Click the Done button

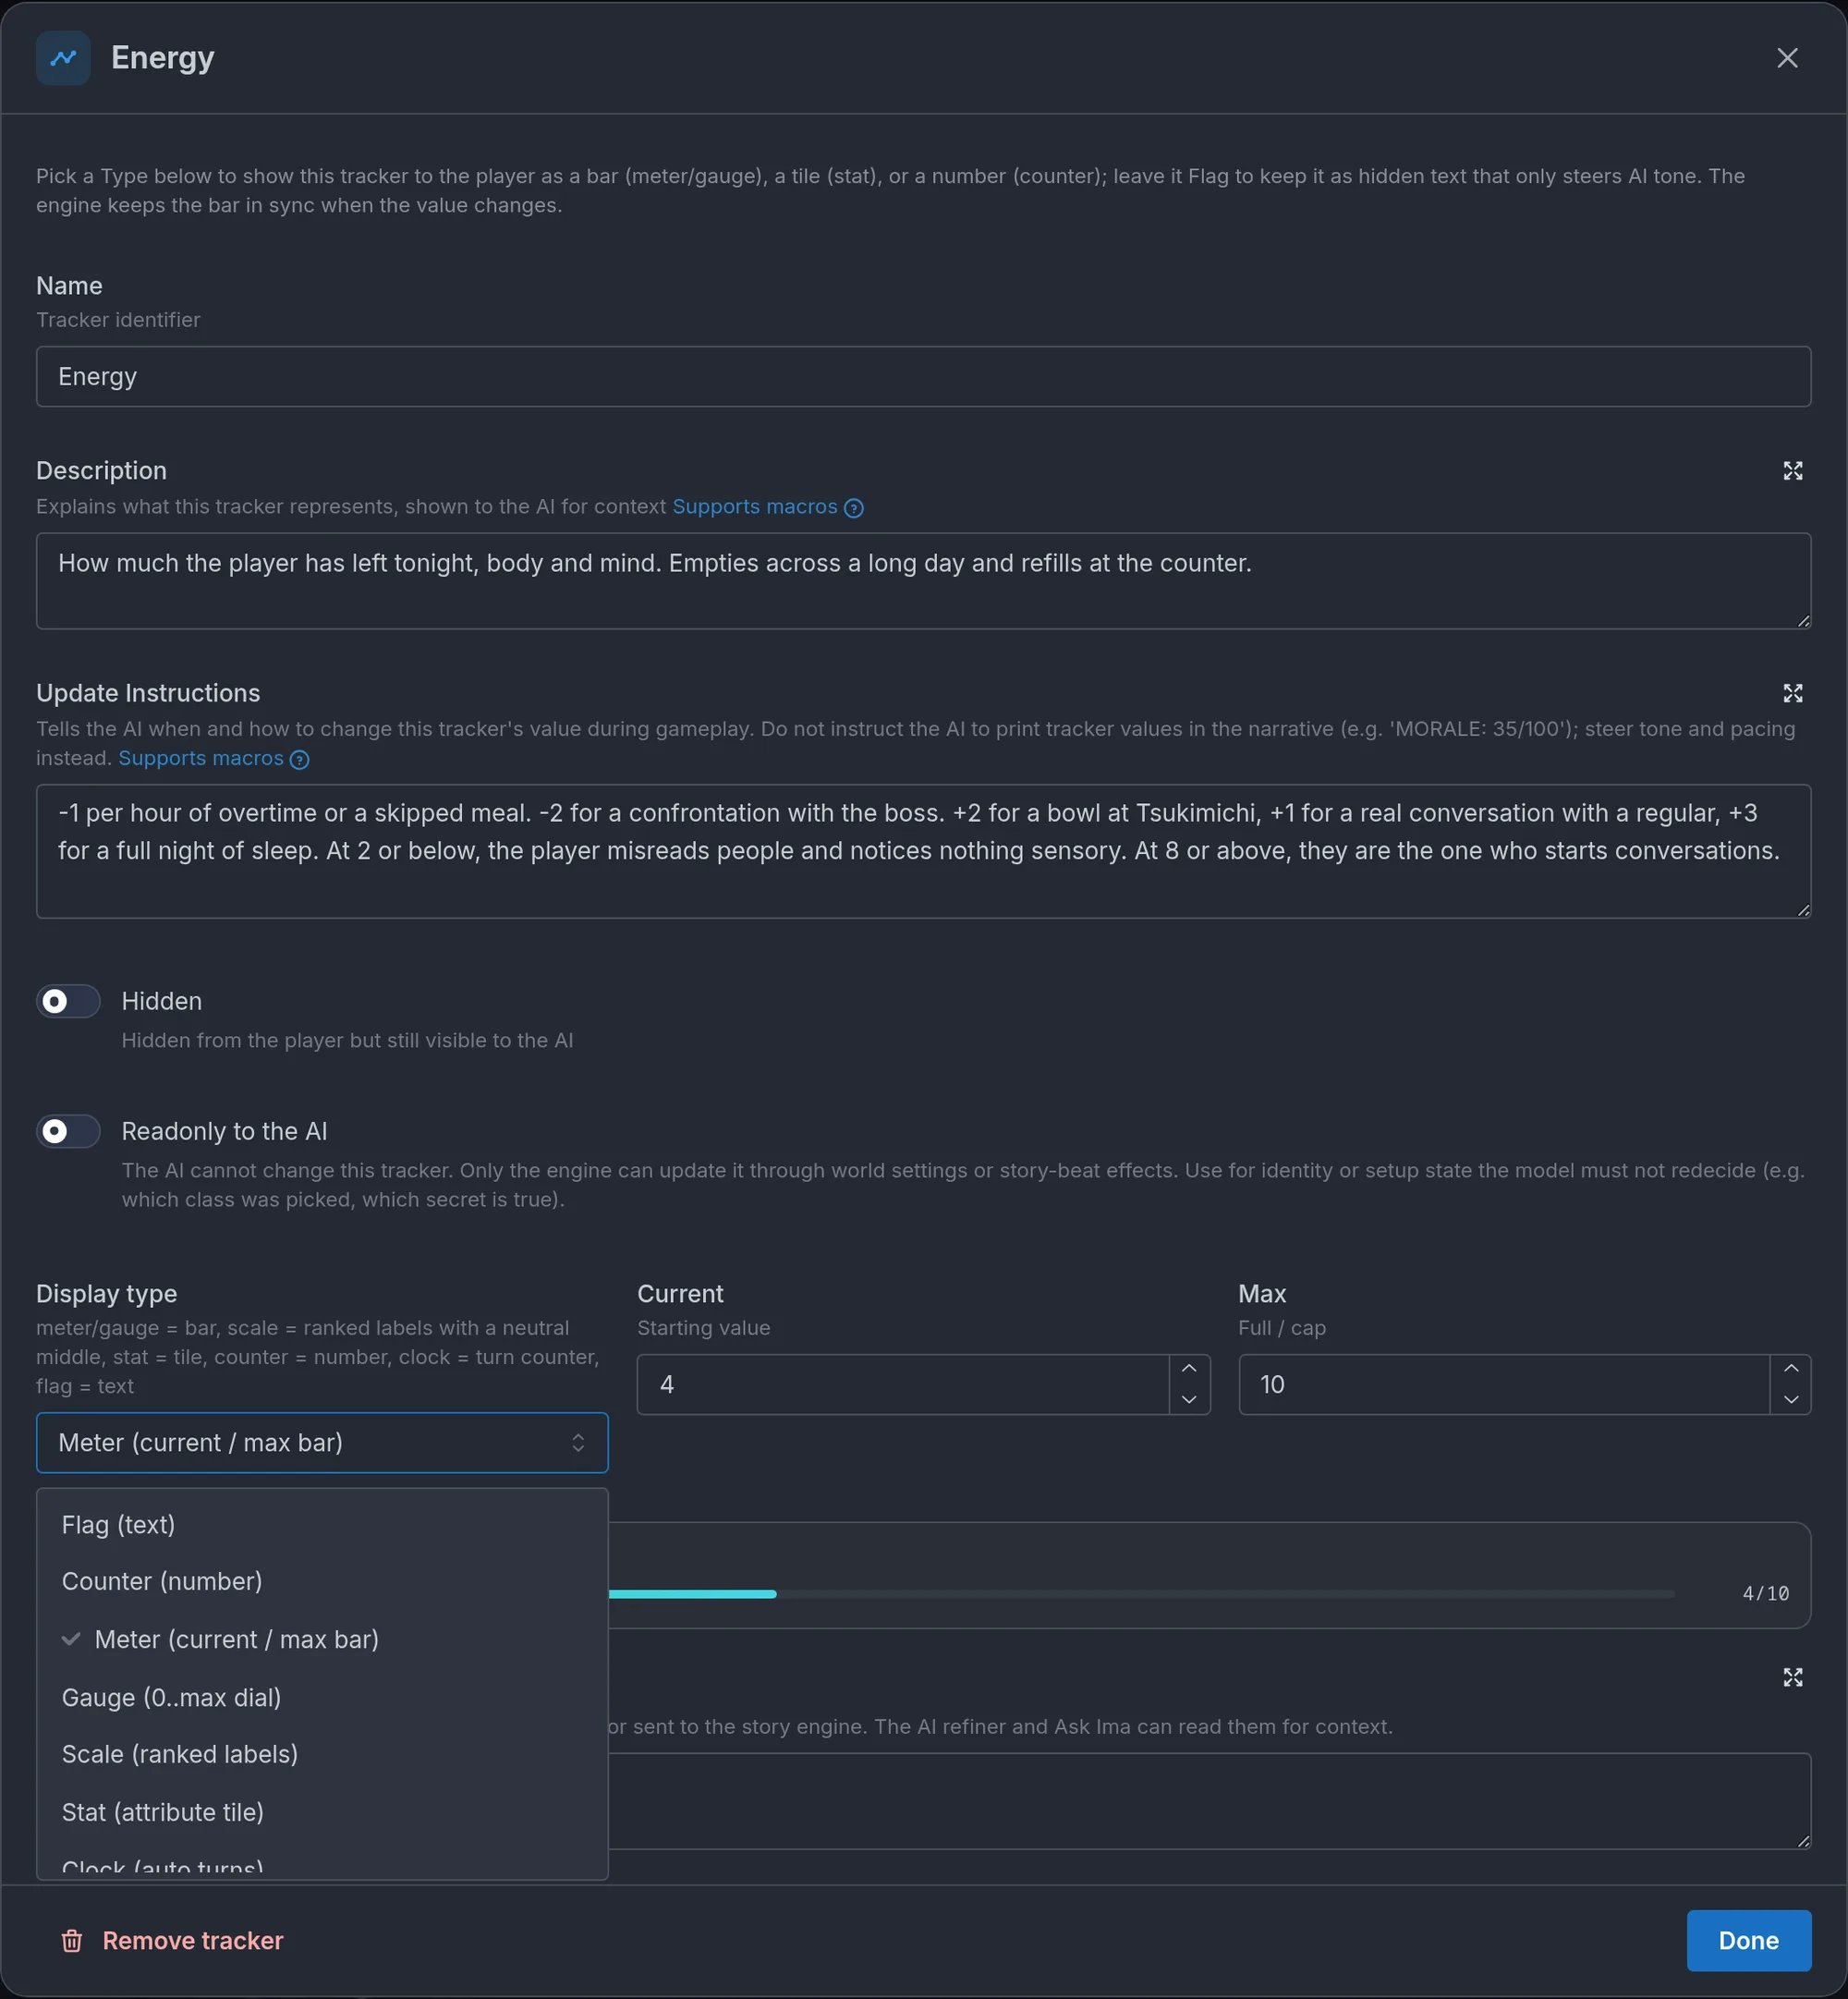click(x=1748, y=1940)
